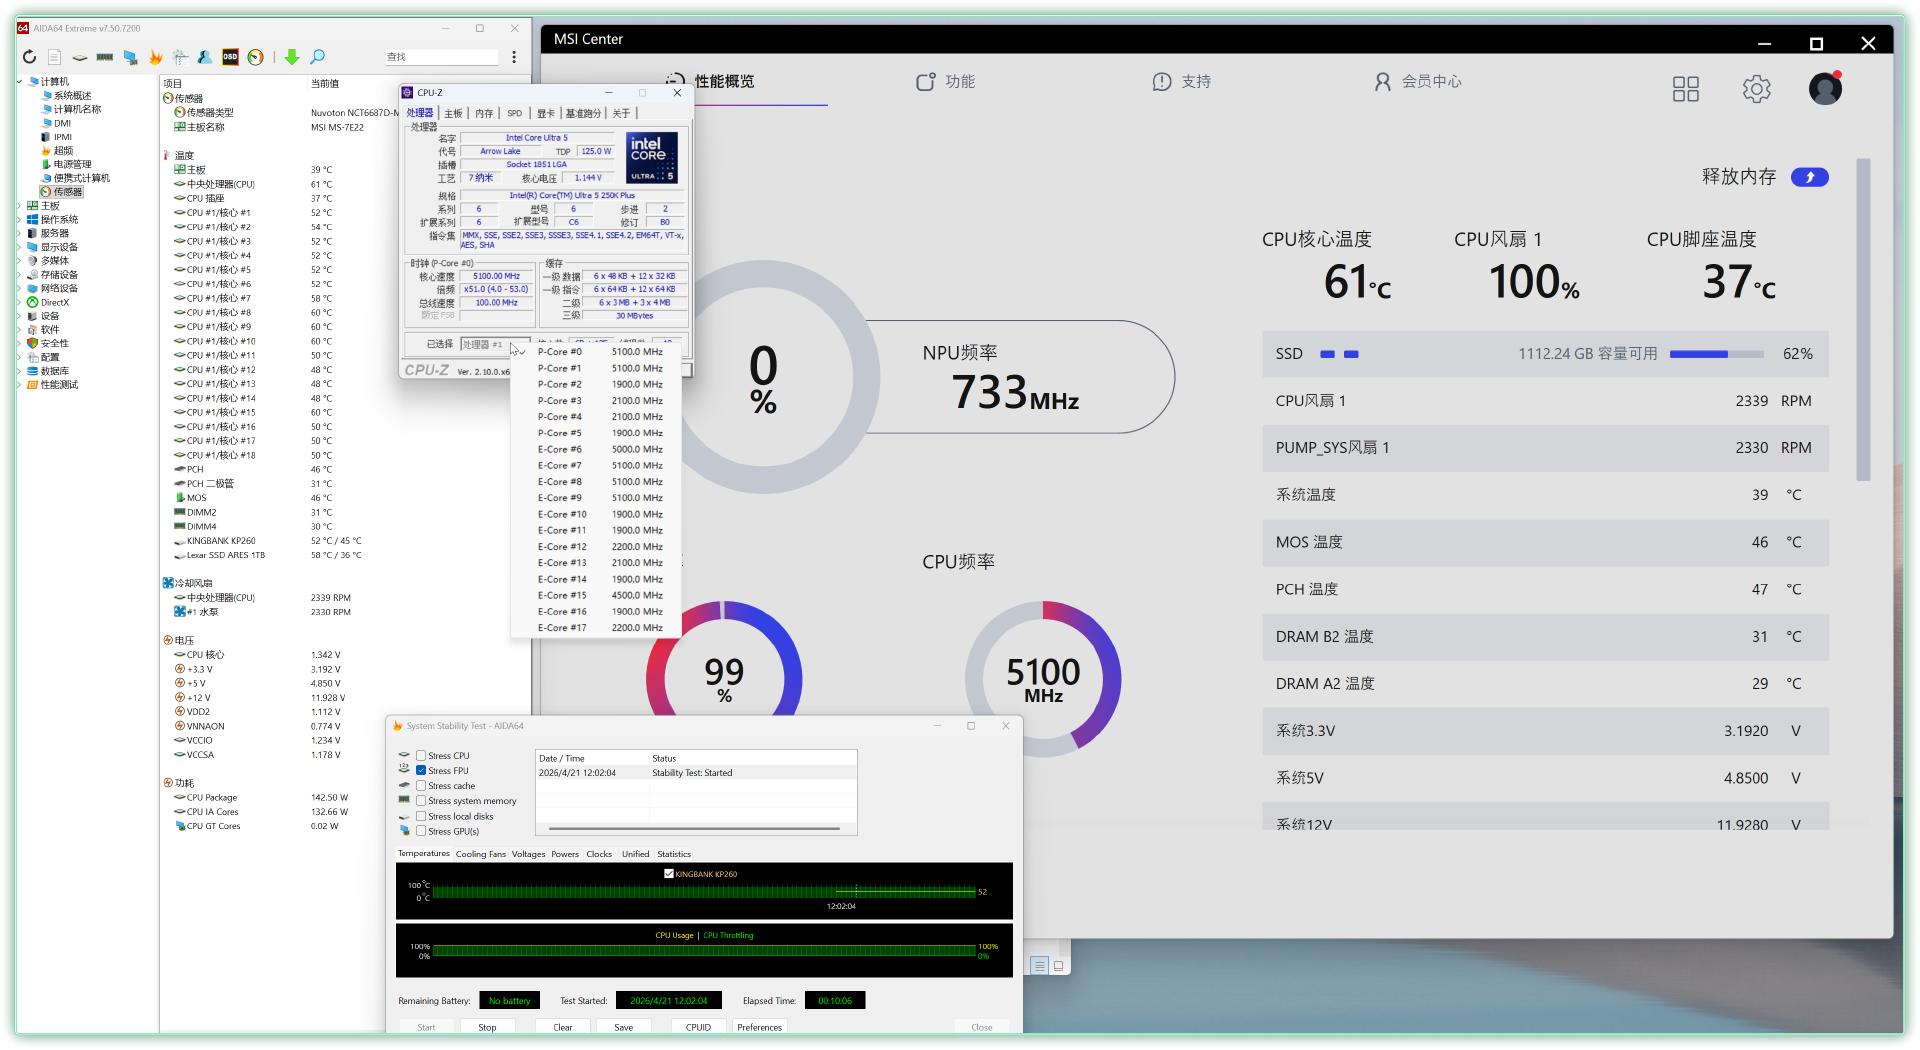Expand the 服务器 tree node in AIDA64
1920x1050 pixels.
pyautogui.click(x=20, y=233)
